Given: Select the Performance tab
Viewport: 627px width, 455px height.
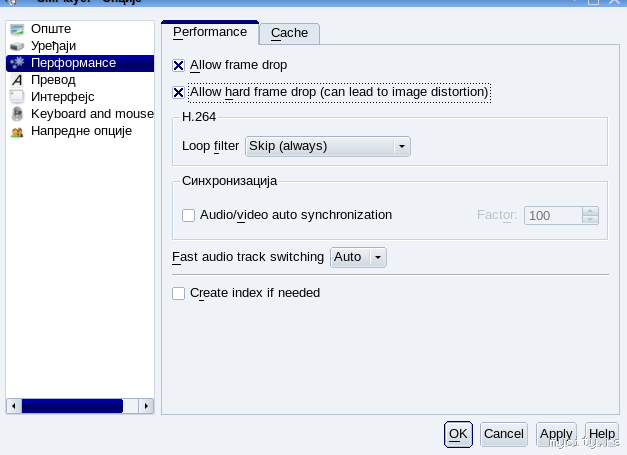Looking at the screenshot, I should 210,32.
